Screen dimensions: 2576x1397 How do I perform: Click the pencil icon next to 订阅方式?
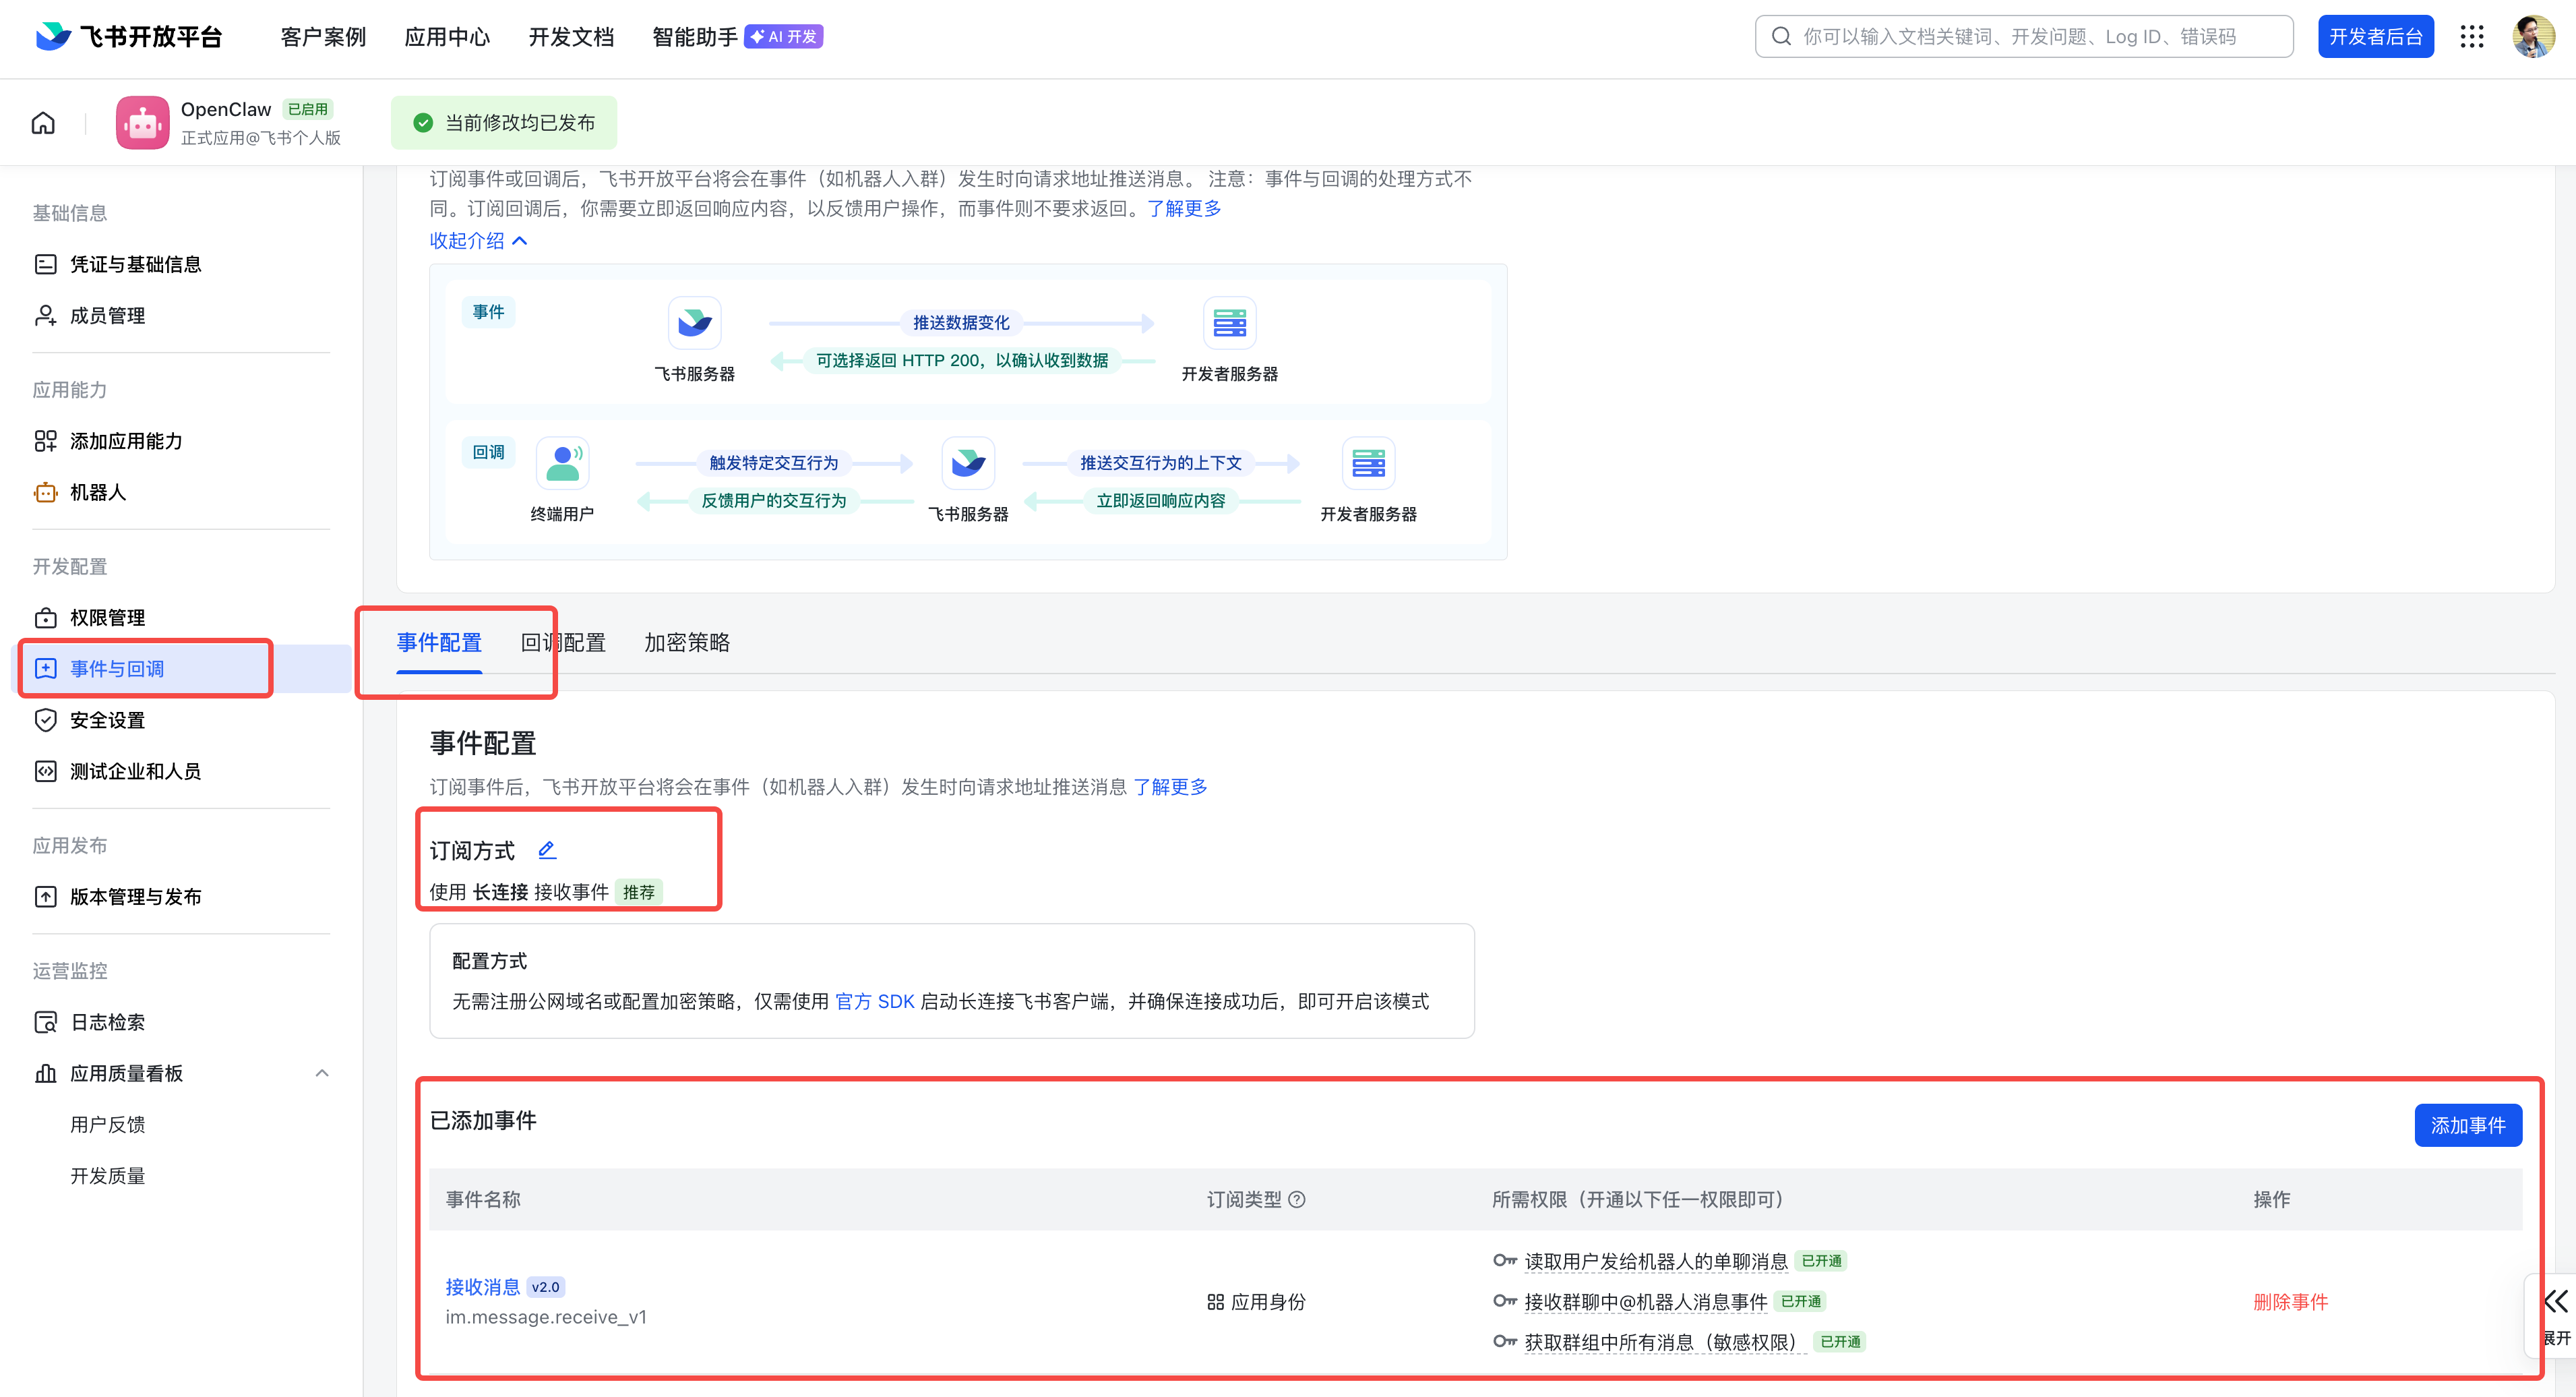[x=547, y=850]
